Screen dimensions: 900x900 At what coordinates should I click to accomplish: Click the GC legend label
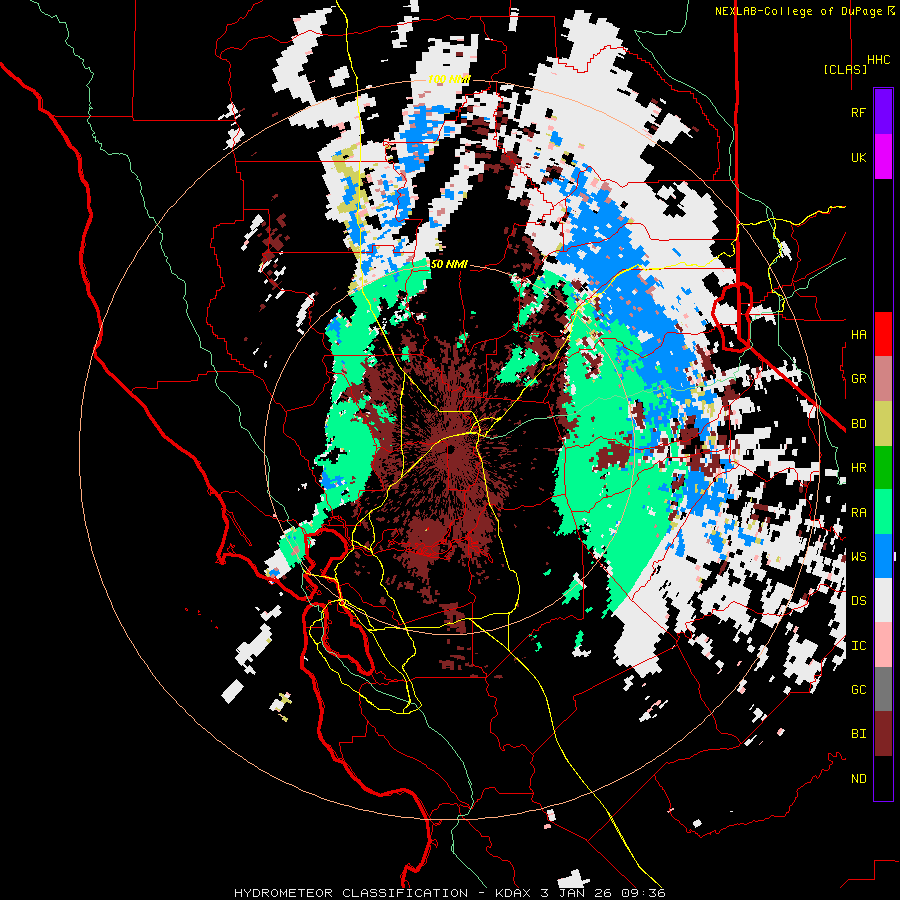858,690
